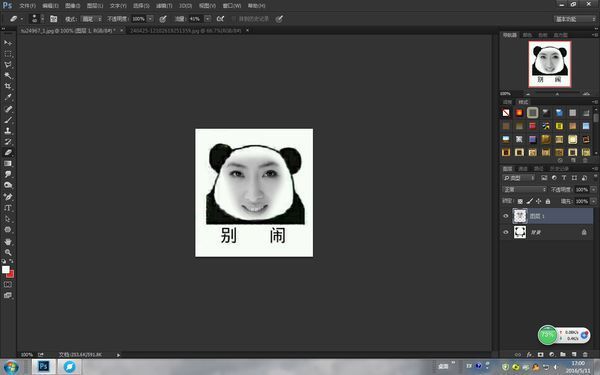Change the screen mode in the toolbox

[x=8, y=295]
